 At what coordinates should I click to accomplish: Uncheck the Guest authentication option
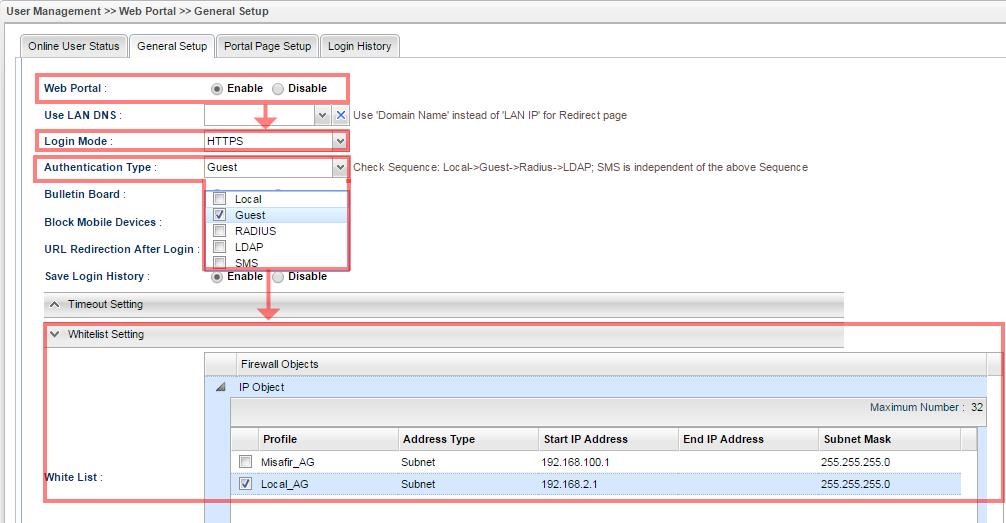coord(219,215)
